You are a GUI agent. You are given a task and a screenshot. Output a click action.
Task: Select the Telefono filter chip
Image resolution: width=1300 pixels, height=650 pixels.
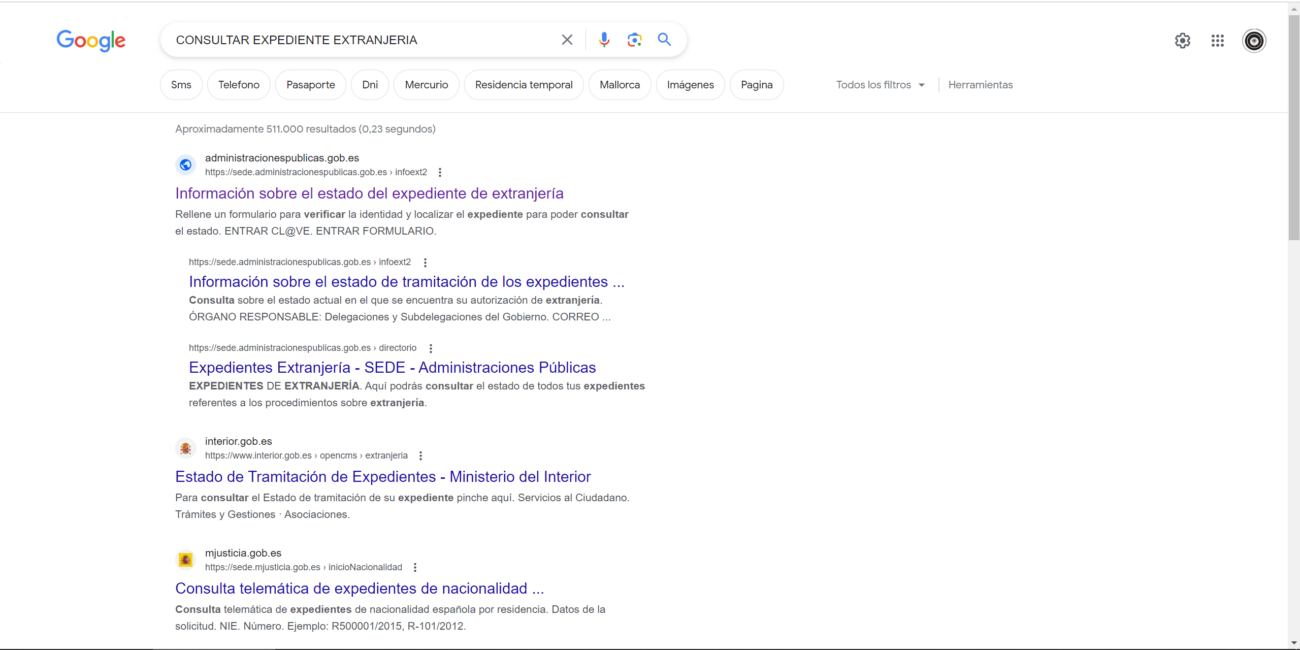click(239, 85)
